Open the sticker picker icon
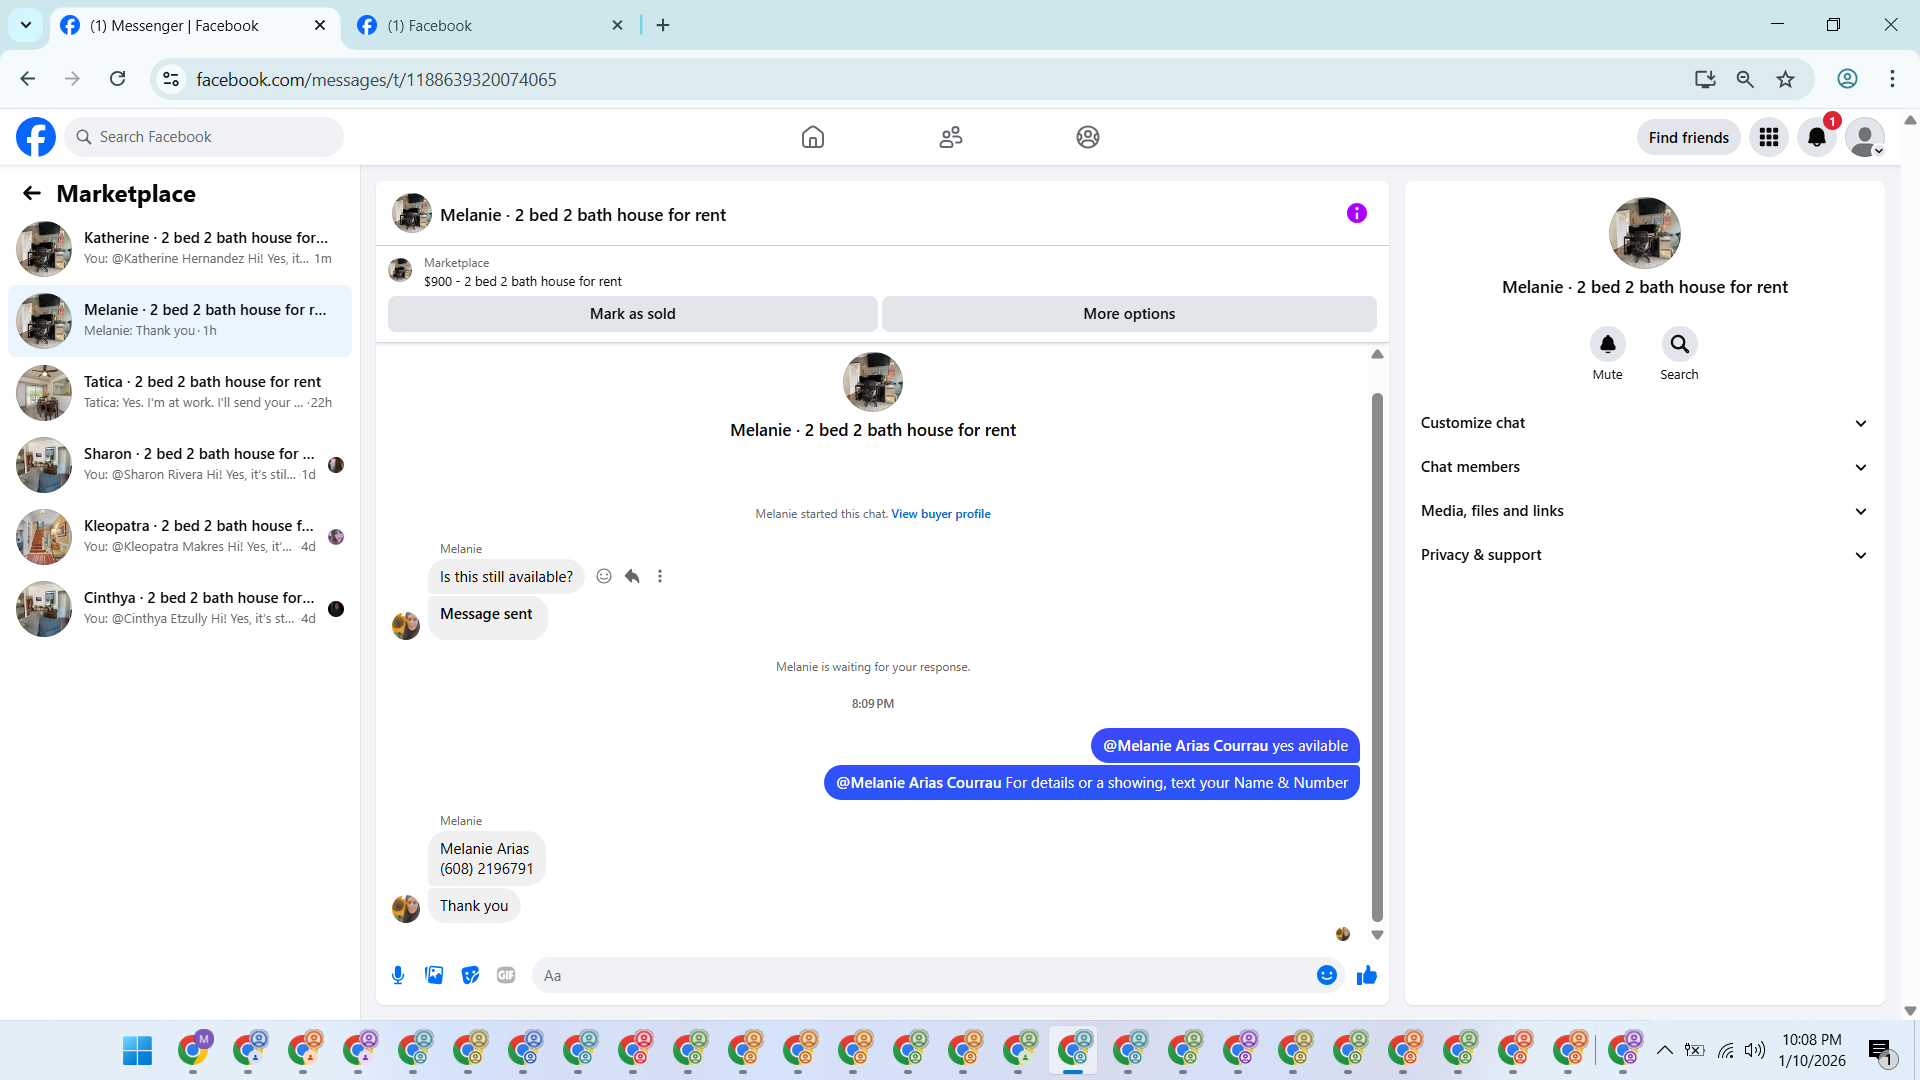 click(470, 975)
